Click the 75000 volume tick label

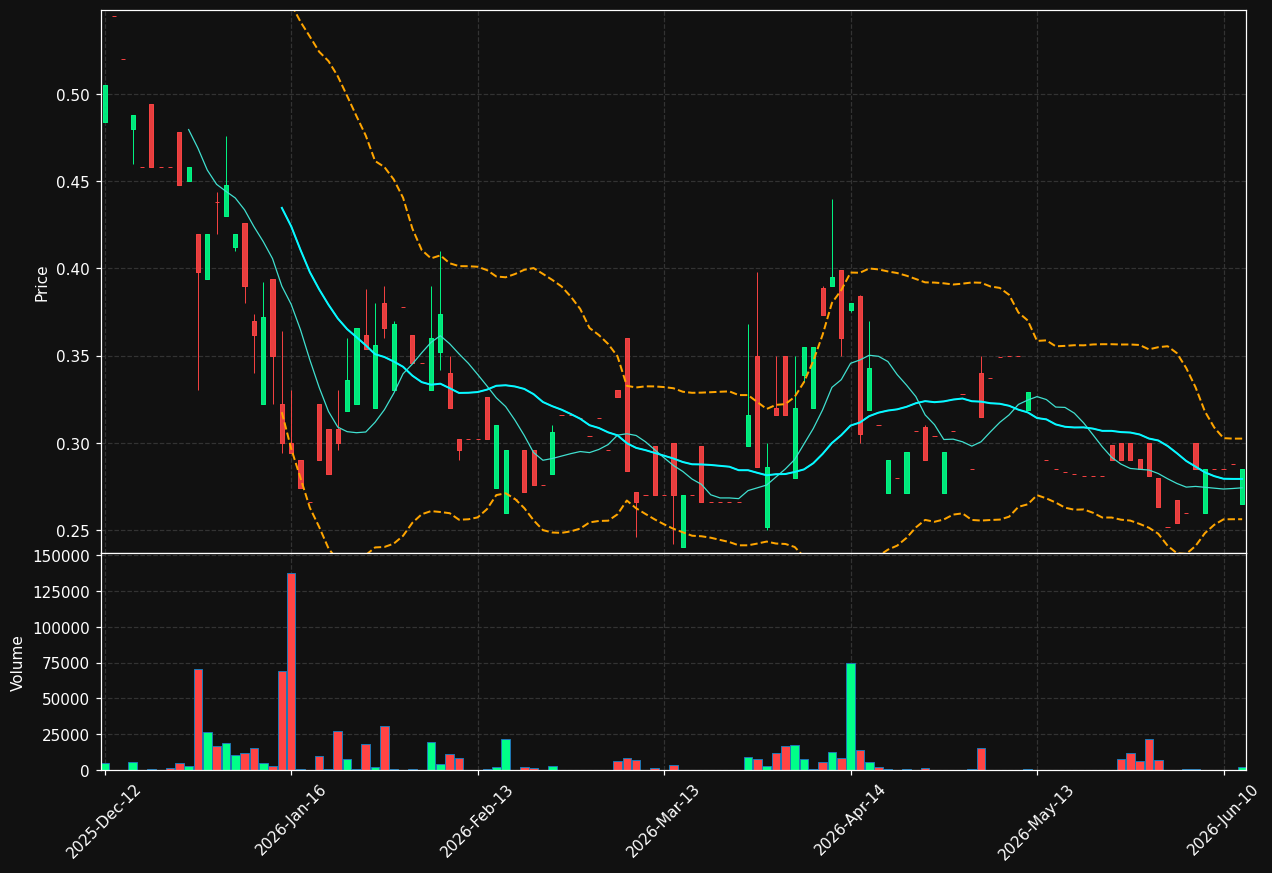(66, 664)
